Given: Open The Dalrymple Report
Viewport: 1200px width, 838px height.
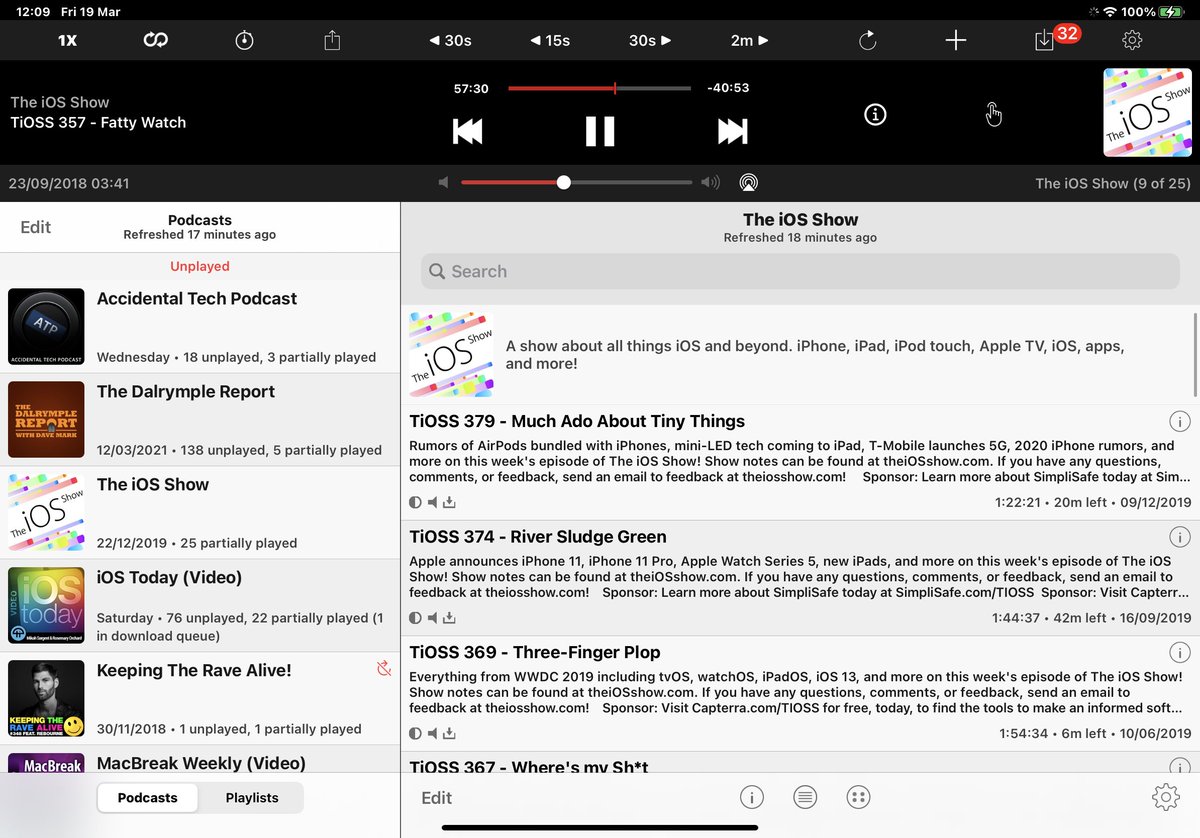Looking at the screenshot, I should (x=200, y=420).
